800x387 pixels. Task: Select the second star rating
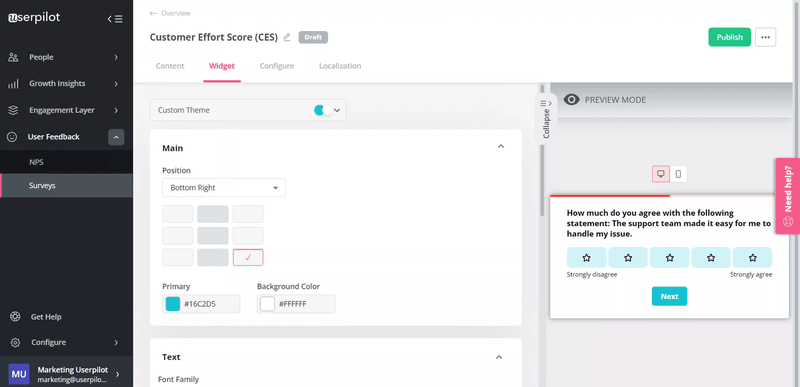coord(628,257)
